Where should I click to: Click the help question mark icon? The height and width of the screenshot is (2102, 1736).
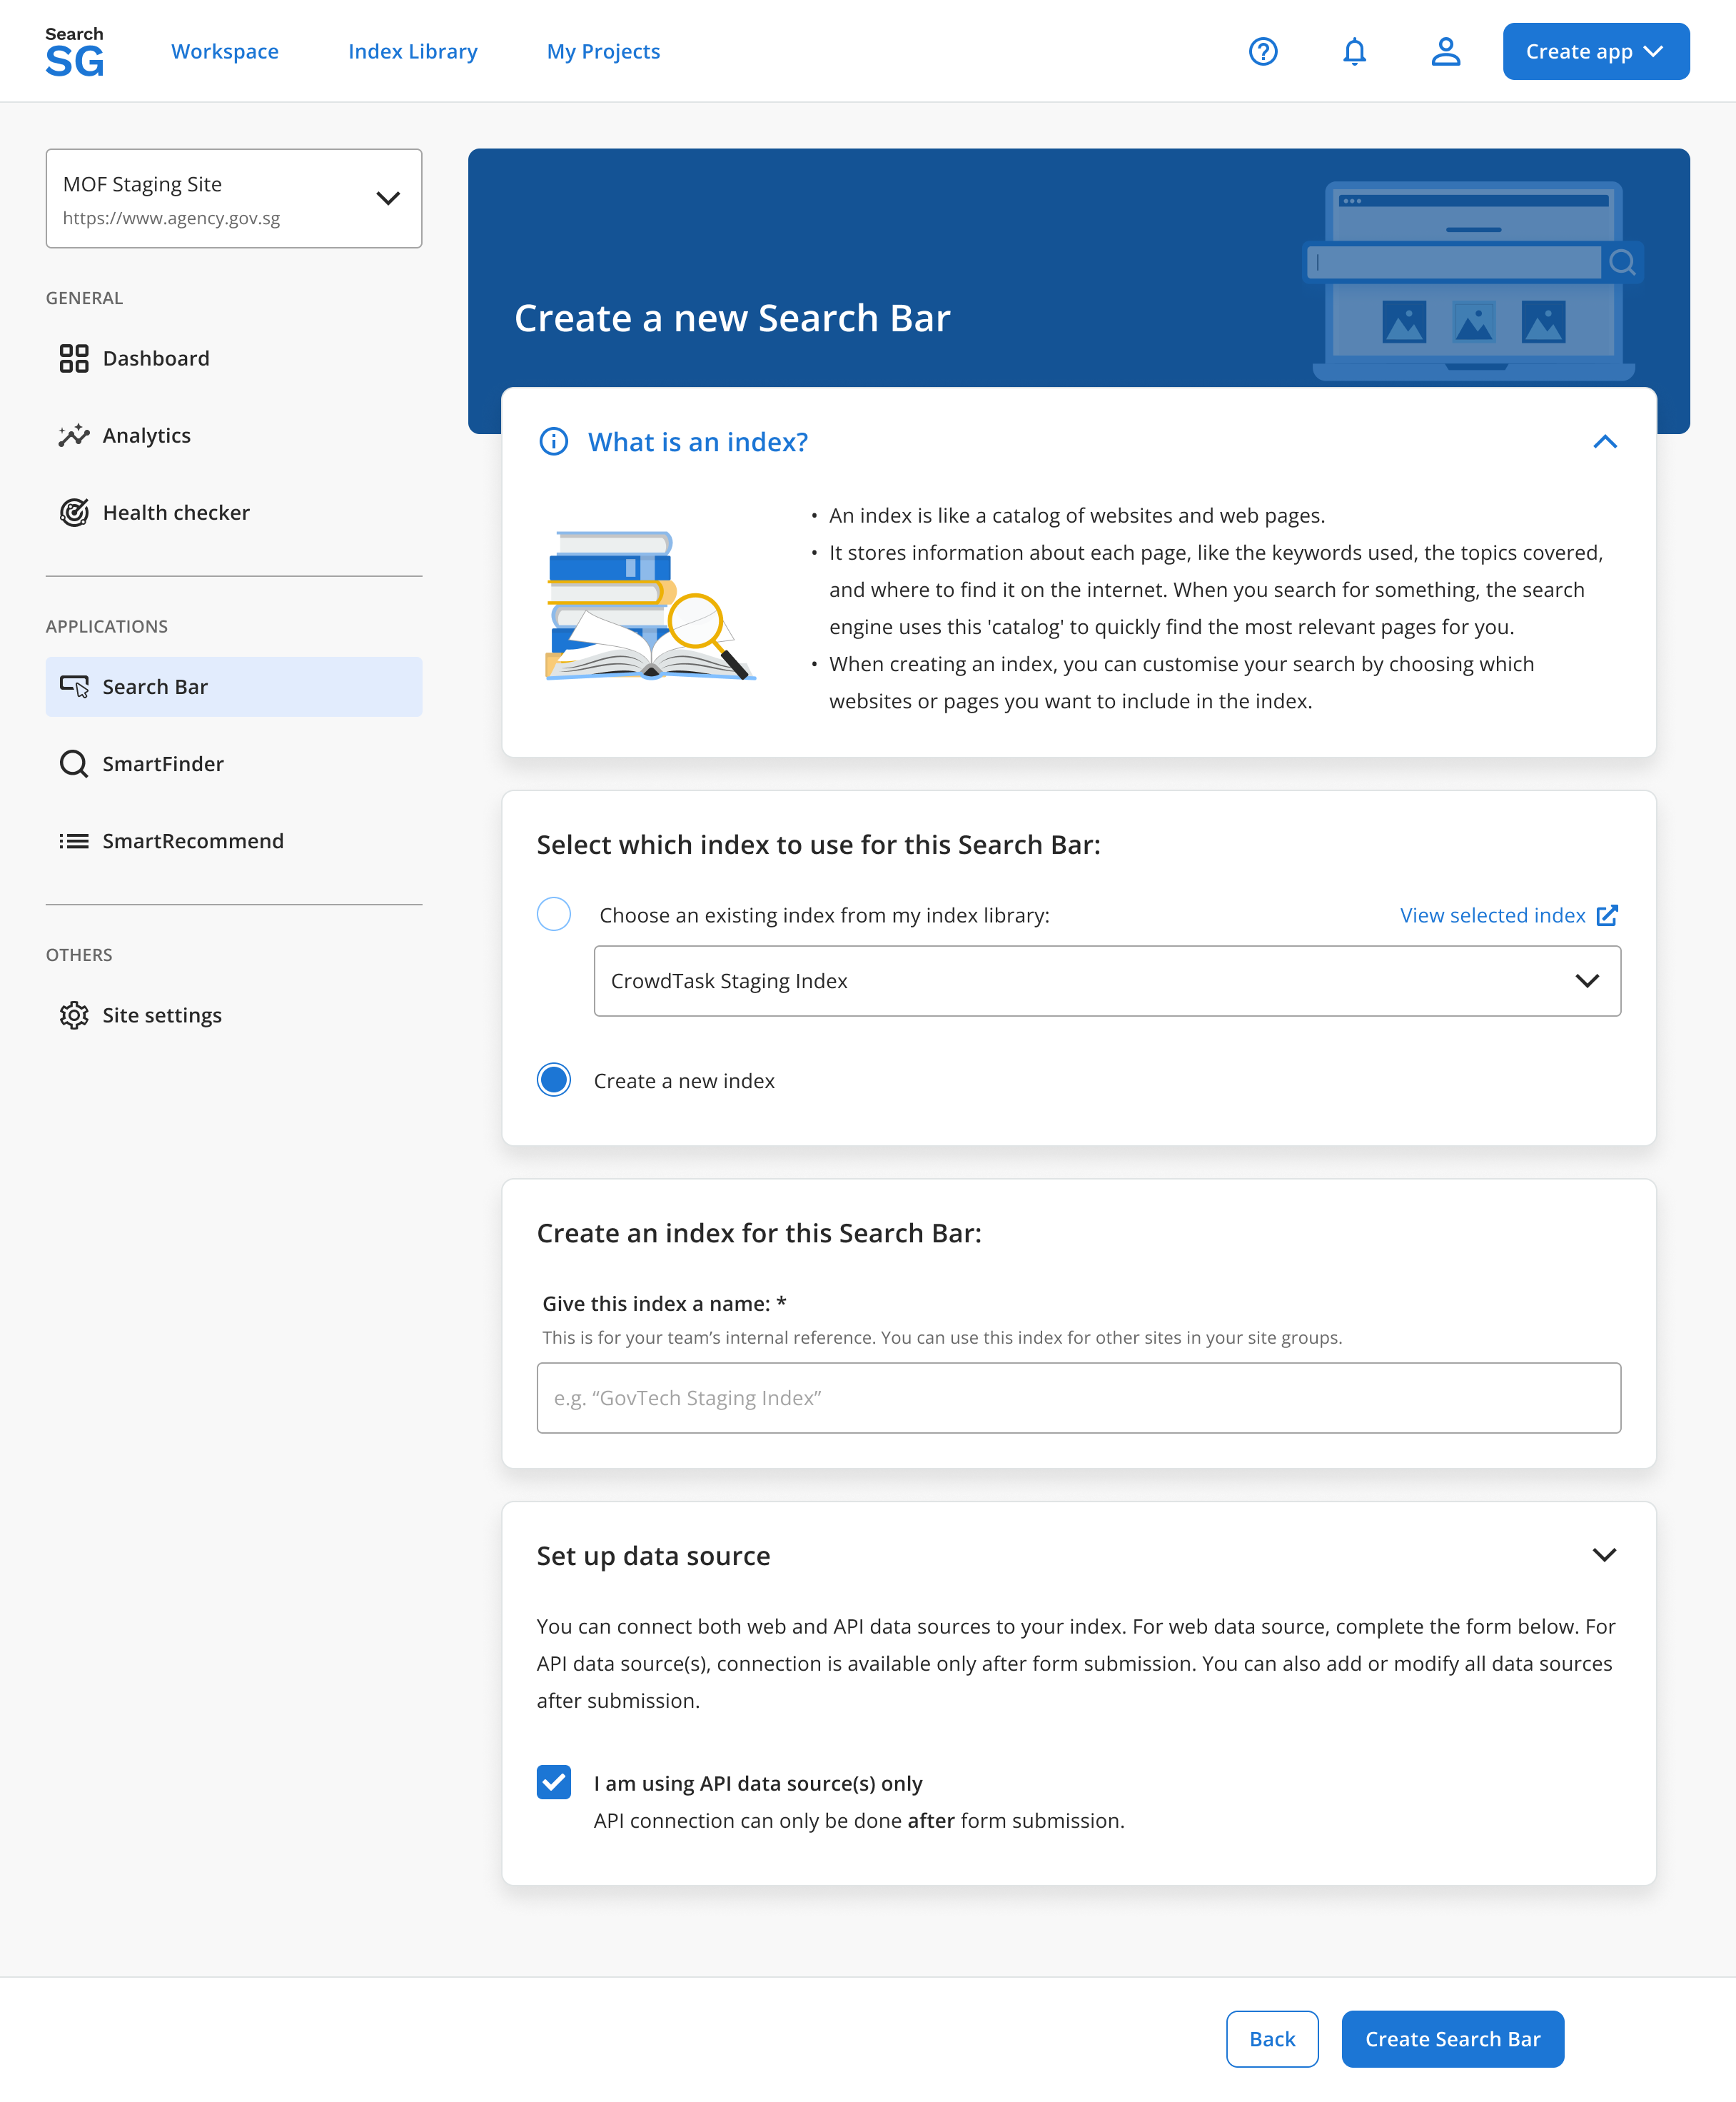1263,51
